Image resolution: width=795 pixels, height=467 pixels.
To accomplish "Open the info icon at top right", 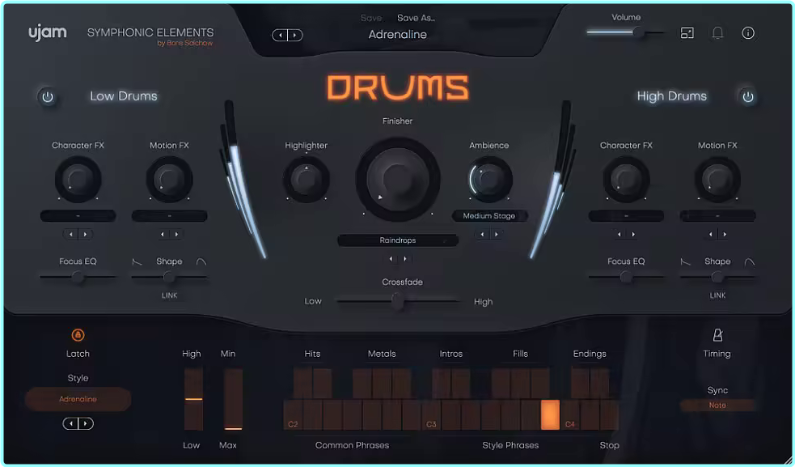I will coord(748,33).
